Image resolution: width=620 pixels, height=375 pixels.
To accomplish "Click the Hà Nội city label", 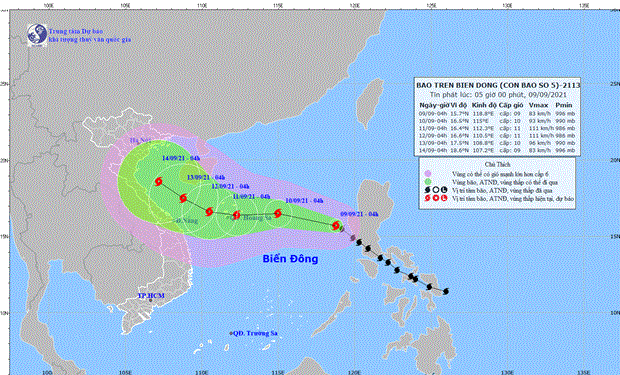I will point(138,140).
